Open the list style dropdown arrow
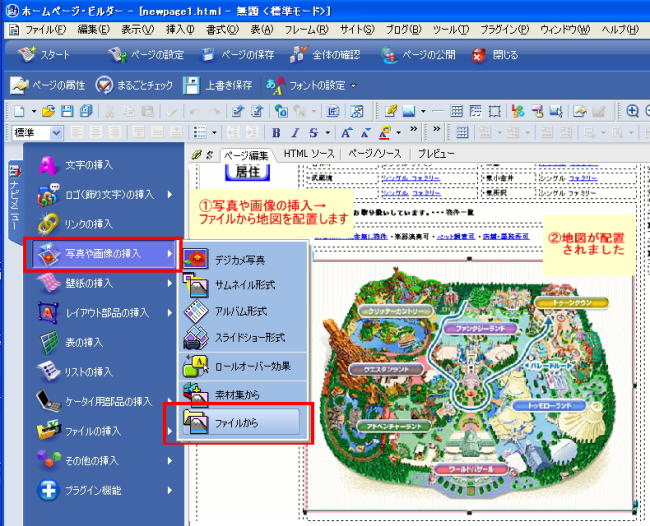 pos(214,133)
